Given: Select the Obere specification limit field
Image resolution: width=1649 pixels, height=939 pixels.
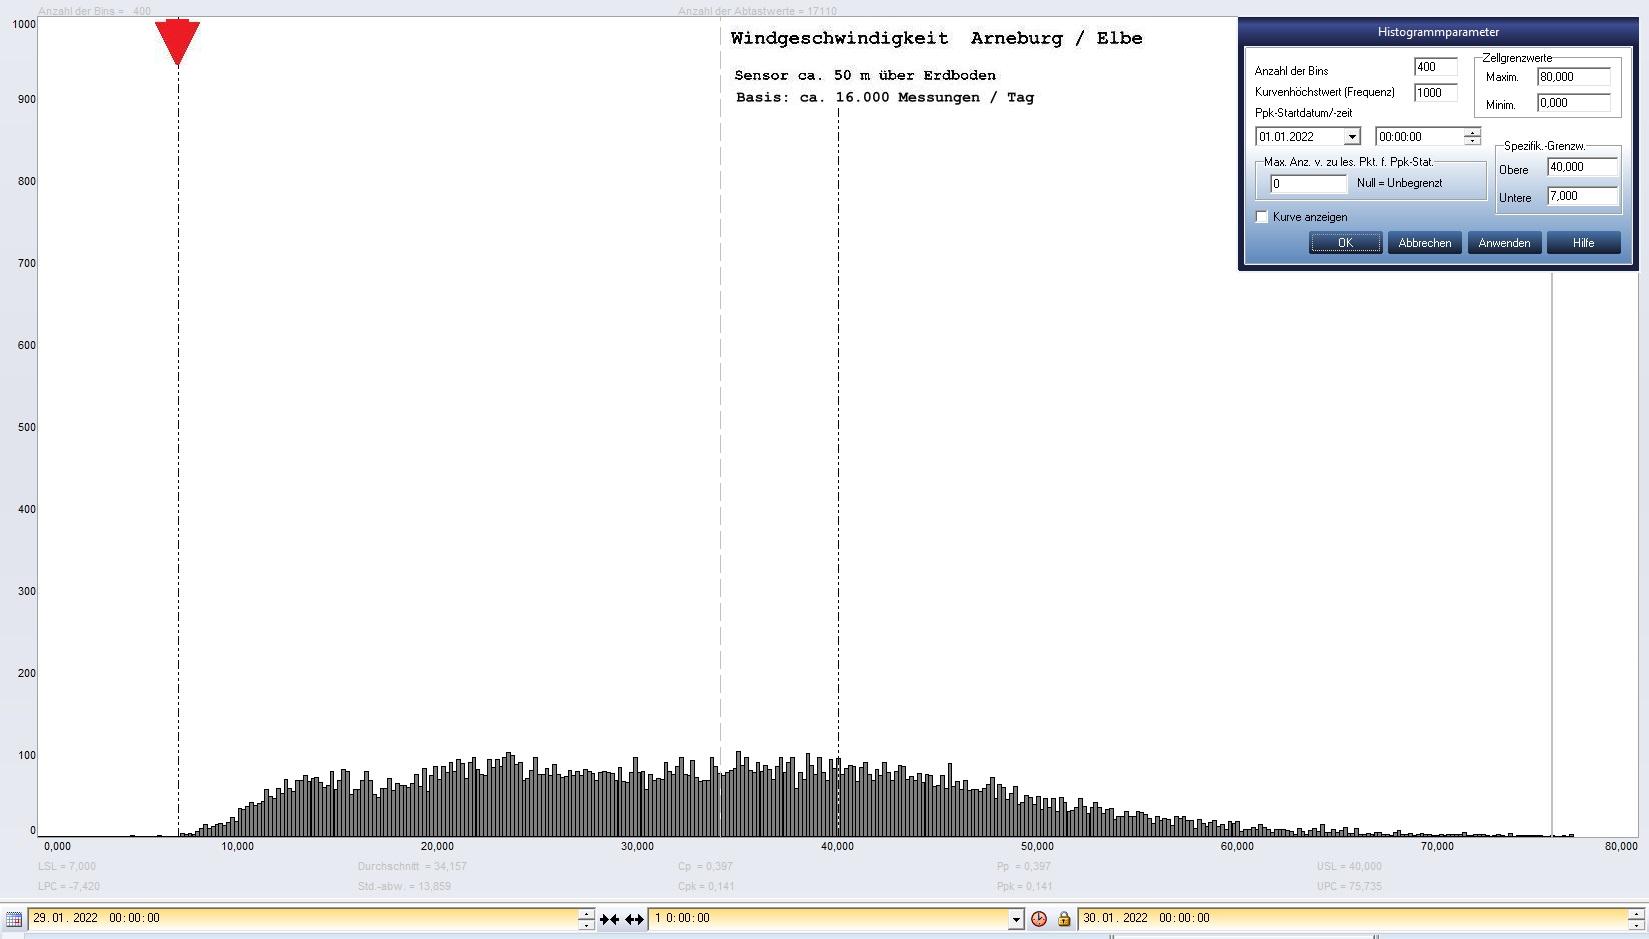Looking at the screenshot, I should pyautogui.click(x=1581, y=167).
